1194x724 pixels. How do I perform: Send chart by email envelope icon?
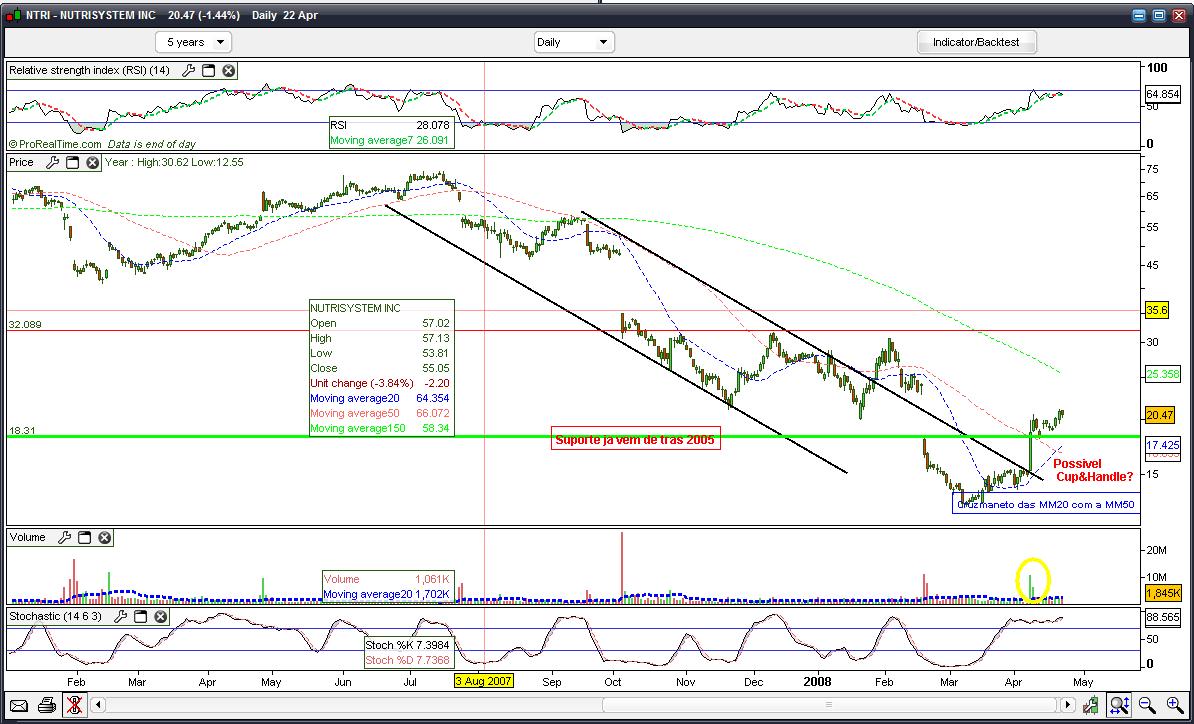coord(19,705)
